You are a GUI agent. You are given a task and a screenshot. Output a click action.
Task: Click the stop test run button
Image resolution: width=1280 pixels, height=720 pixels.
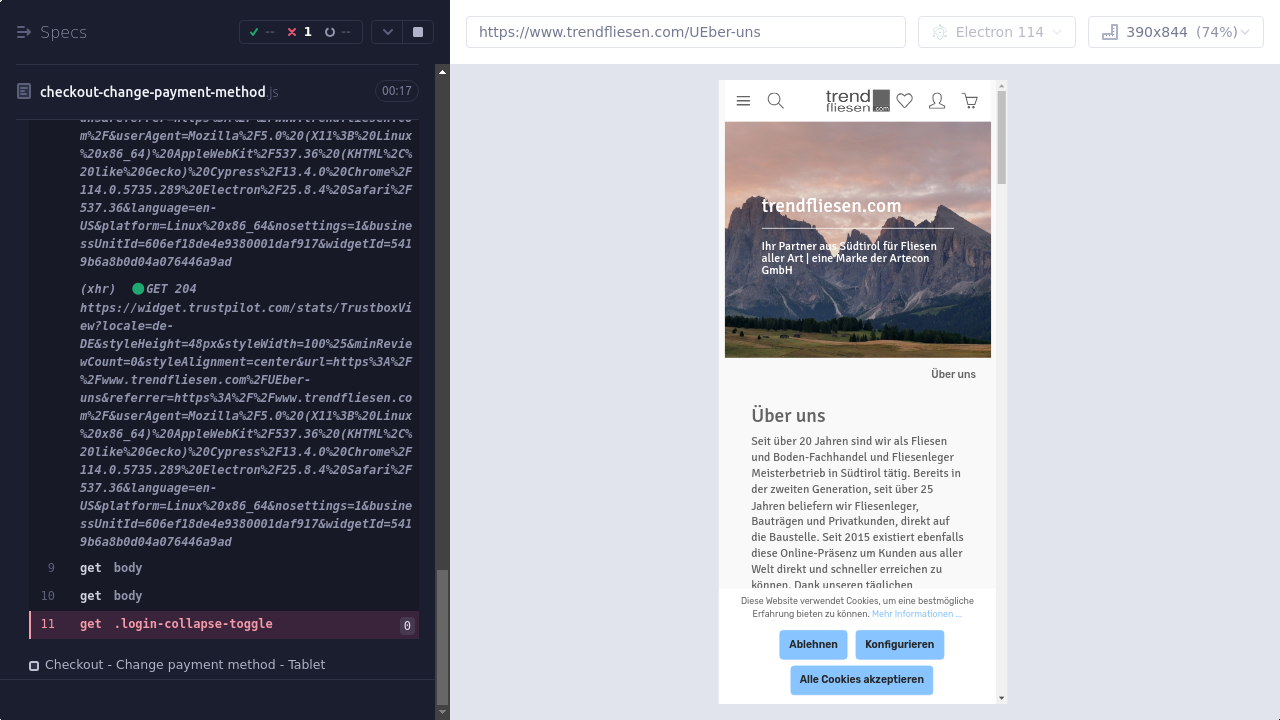pyautogui.click(x=418, y=32)
